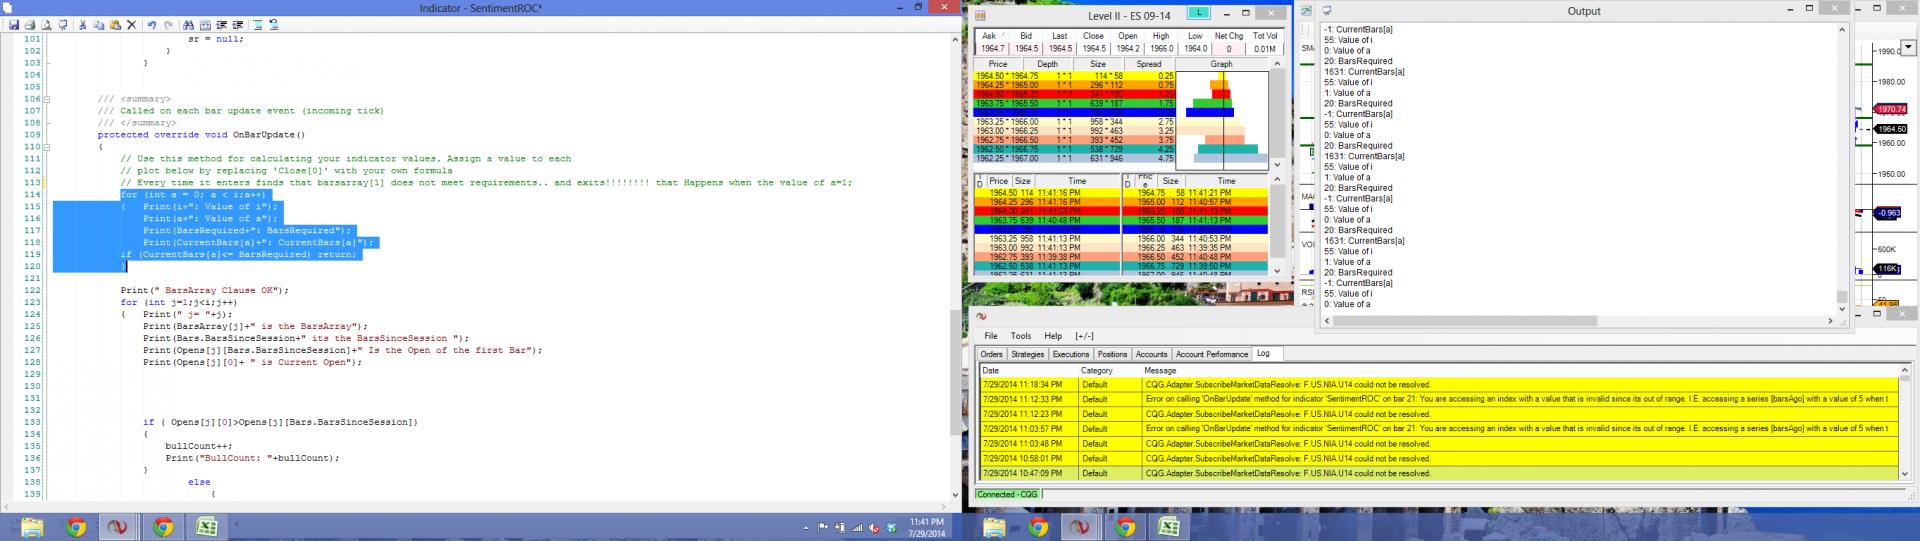
Task: Collapse the summary region at line 106
Action: tap(48, 99)
